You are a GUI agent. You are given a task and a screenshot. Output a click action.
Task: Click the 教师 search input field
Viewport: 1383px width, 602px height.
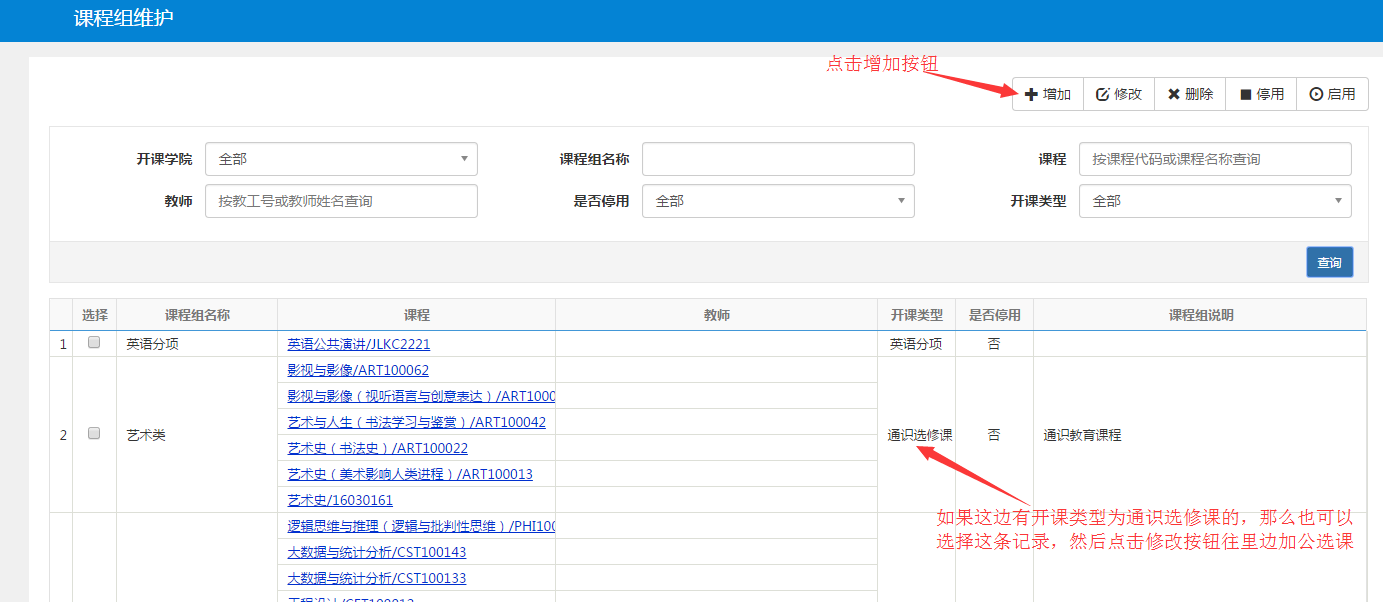tap(341, 201)
